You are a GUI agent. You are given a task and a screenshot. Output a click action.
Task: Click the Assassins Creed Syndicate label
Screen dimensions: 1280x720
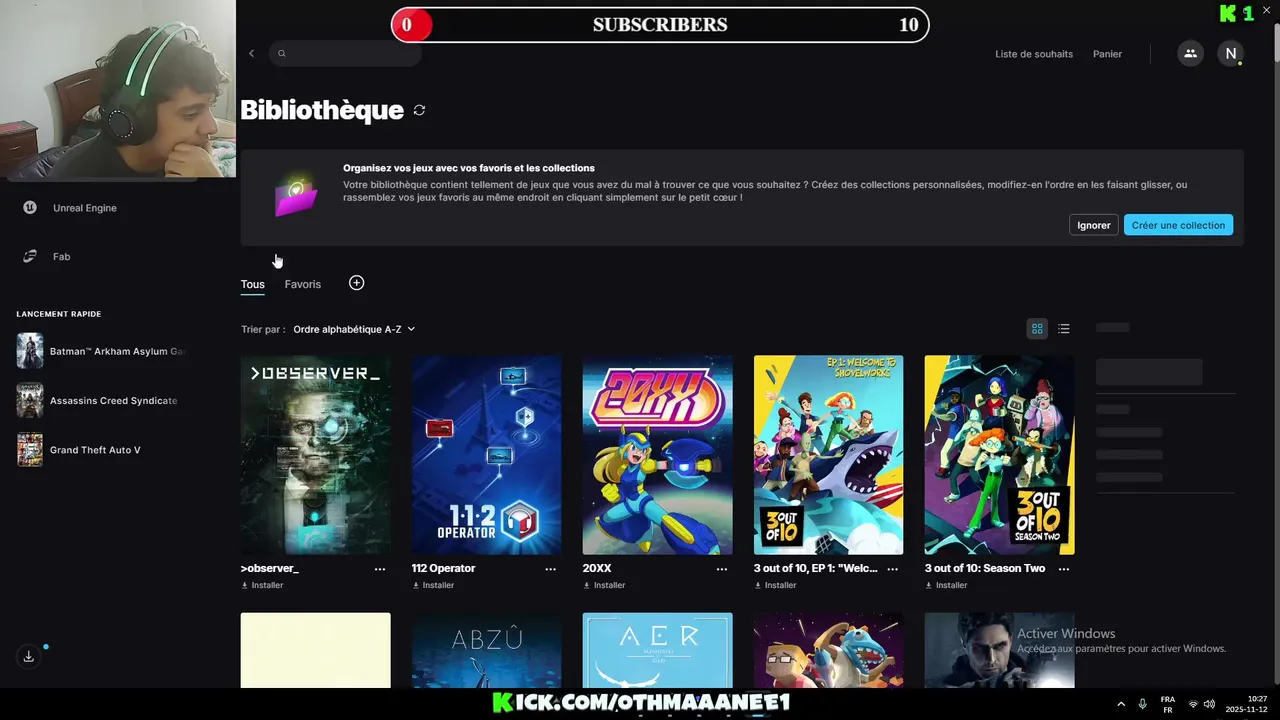[113, 401]
